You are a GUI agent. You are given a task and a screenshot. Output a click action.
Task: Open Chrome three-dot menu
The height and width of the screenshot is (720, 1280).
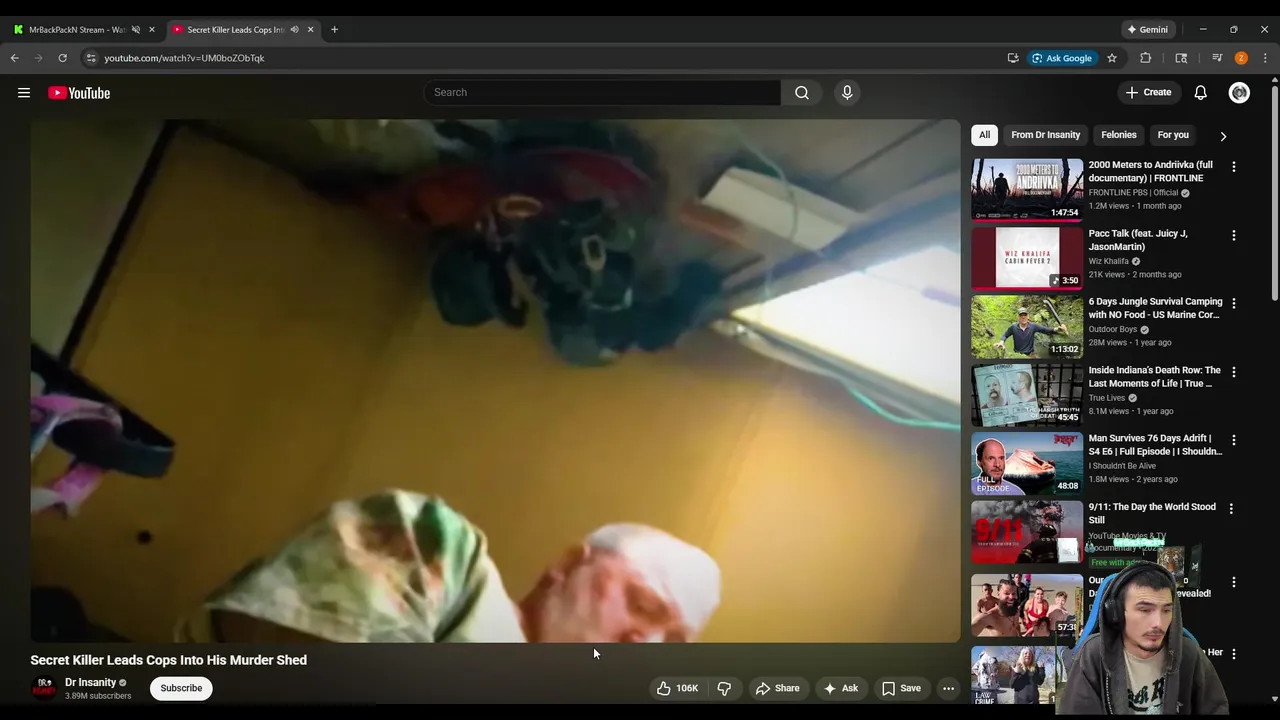pyautogui.click(x=1265, y=58)
